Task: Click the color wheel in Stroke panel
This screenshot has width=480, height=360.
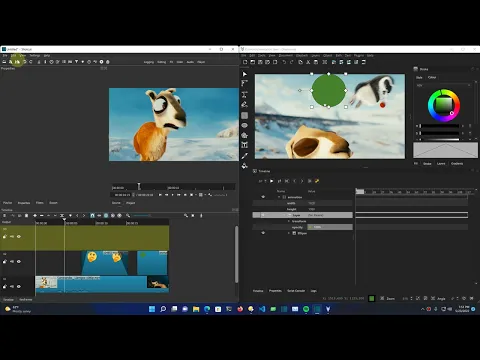Action: [444, 106]
